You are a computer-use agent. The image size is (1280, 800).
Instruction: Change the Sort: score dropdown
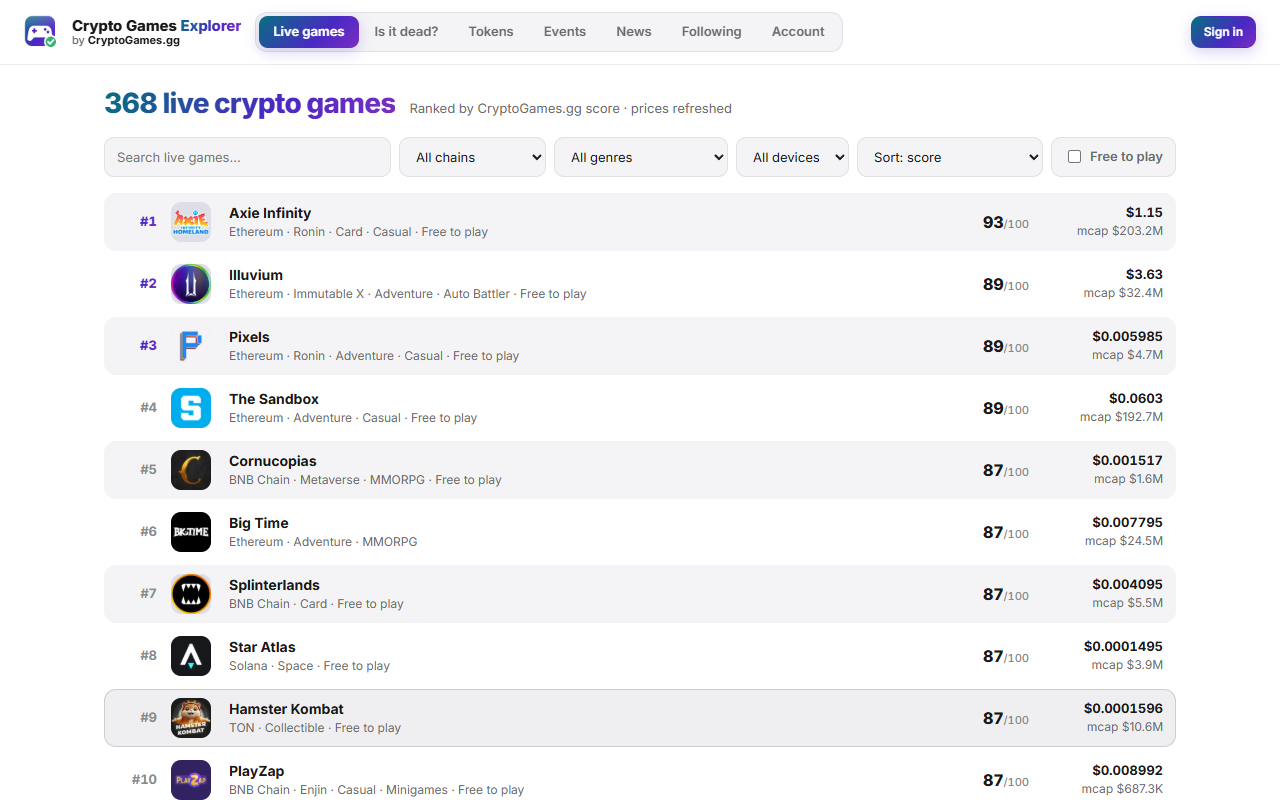click(950, 157)
